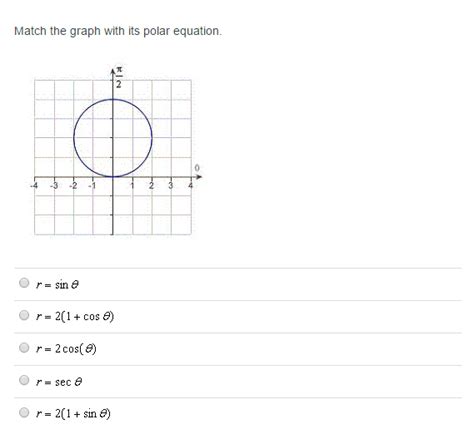Click the 0 label at the polar axis arrow
This screenshot has width=474, height=444.
(197, 168)
